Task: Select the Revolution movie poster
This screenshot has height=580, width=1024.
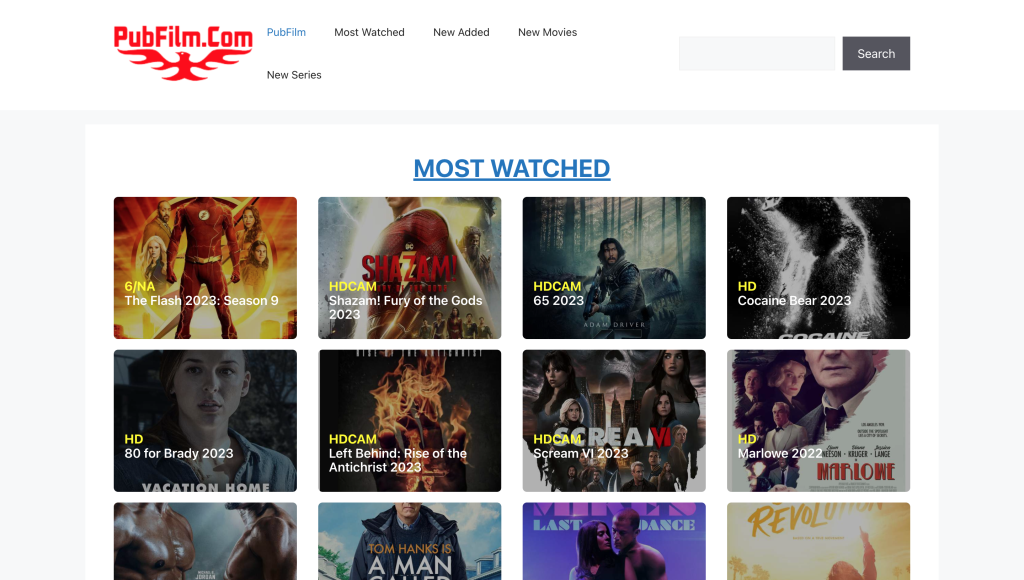Action: tap(818, 541)
